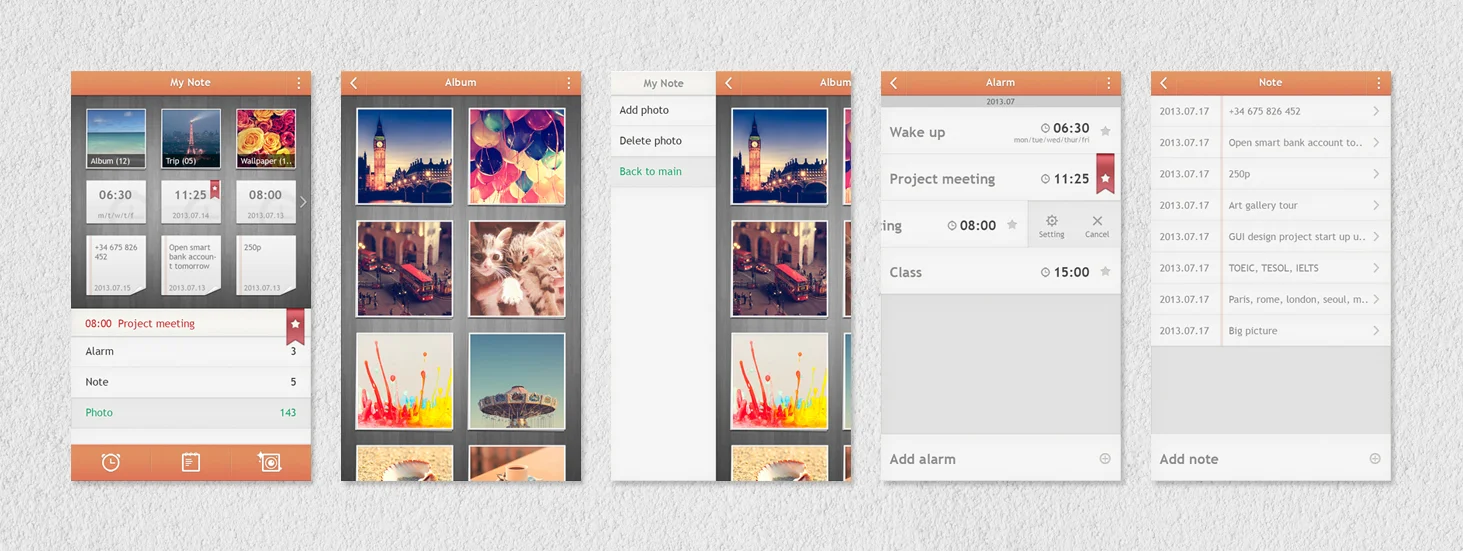The height and width of the screenshot is (551, 1463).
Task: Open the Album (12) thumbnail
Action: pos(116,139)
